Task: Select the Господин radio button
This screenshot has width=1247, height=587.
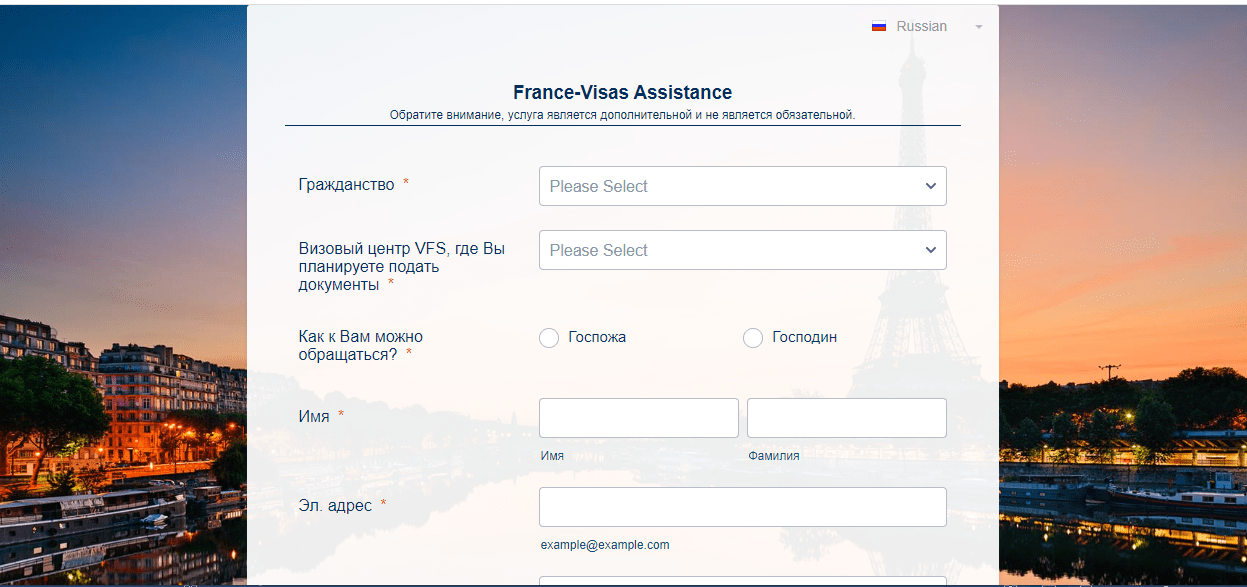Action: point(753,338)
